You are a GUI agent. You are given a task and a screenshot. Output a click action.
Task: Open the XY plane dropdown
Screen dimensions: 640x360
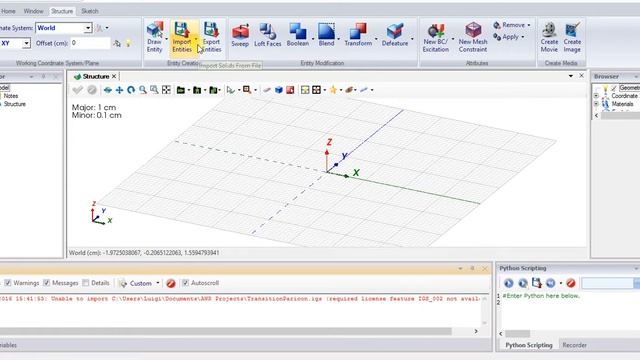click(26, 43)
